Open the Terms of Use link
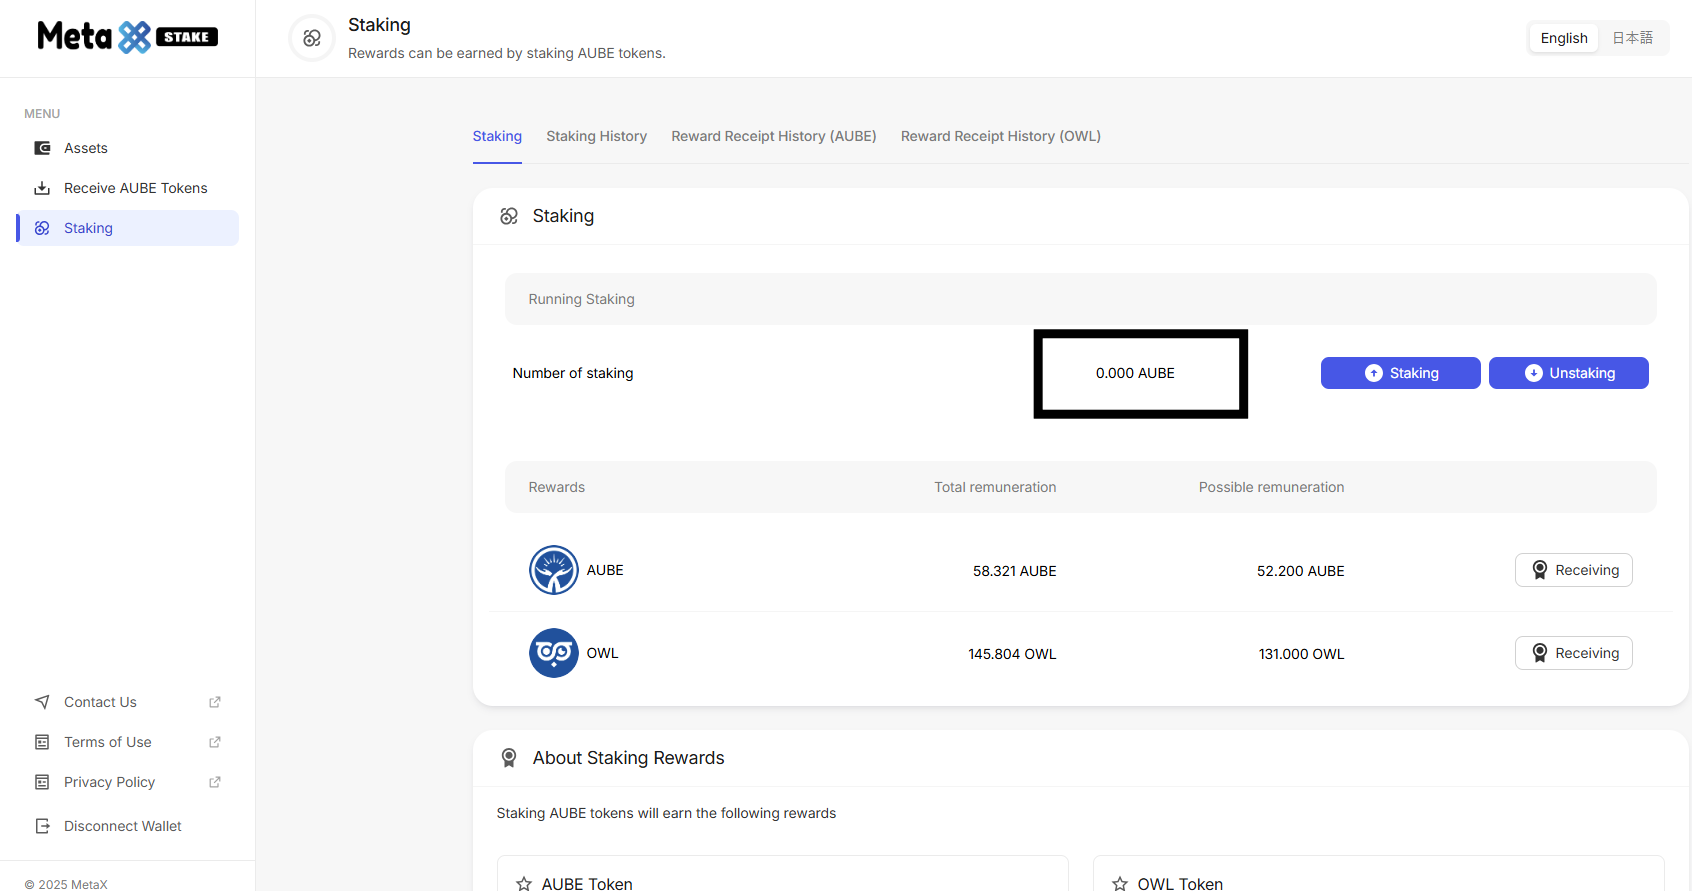Image resolution: width=1692 pixels, height=891 pixels. click(108, 742)
